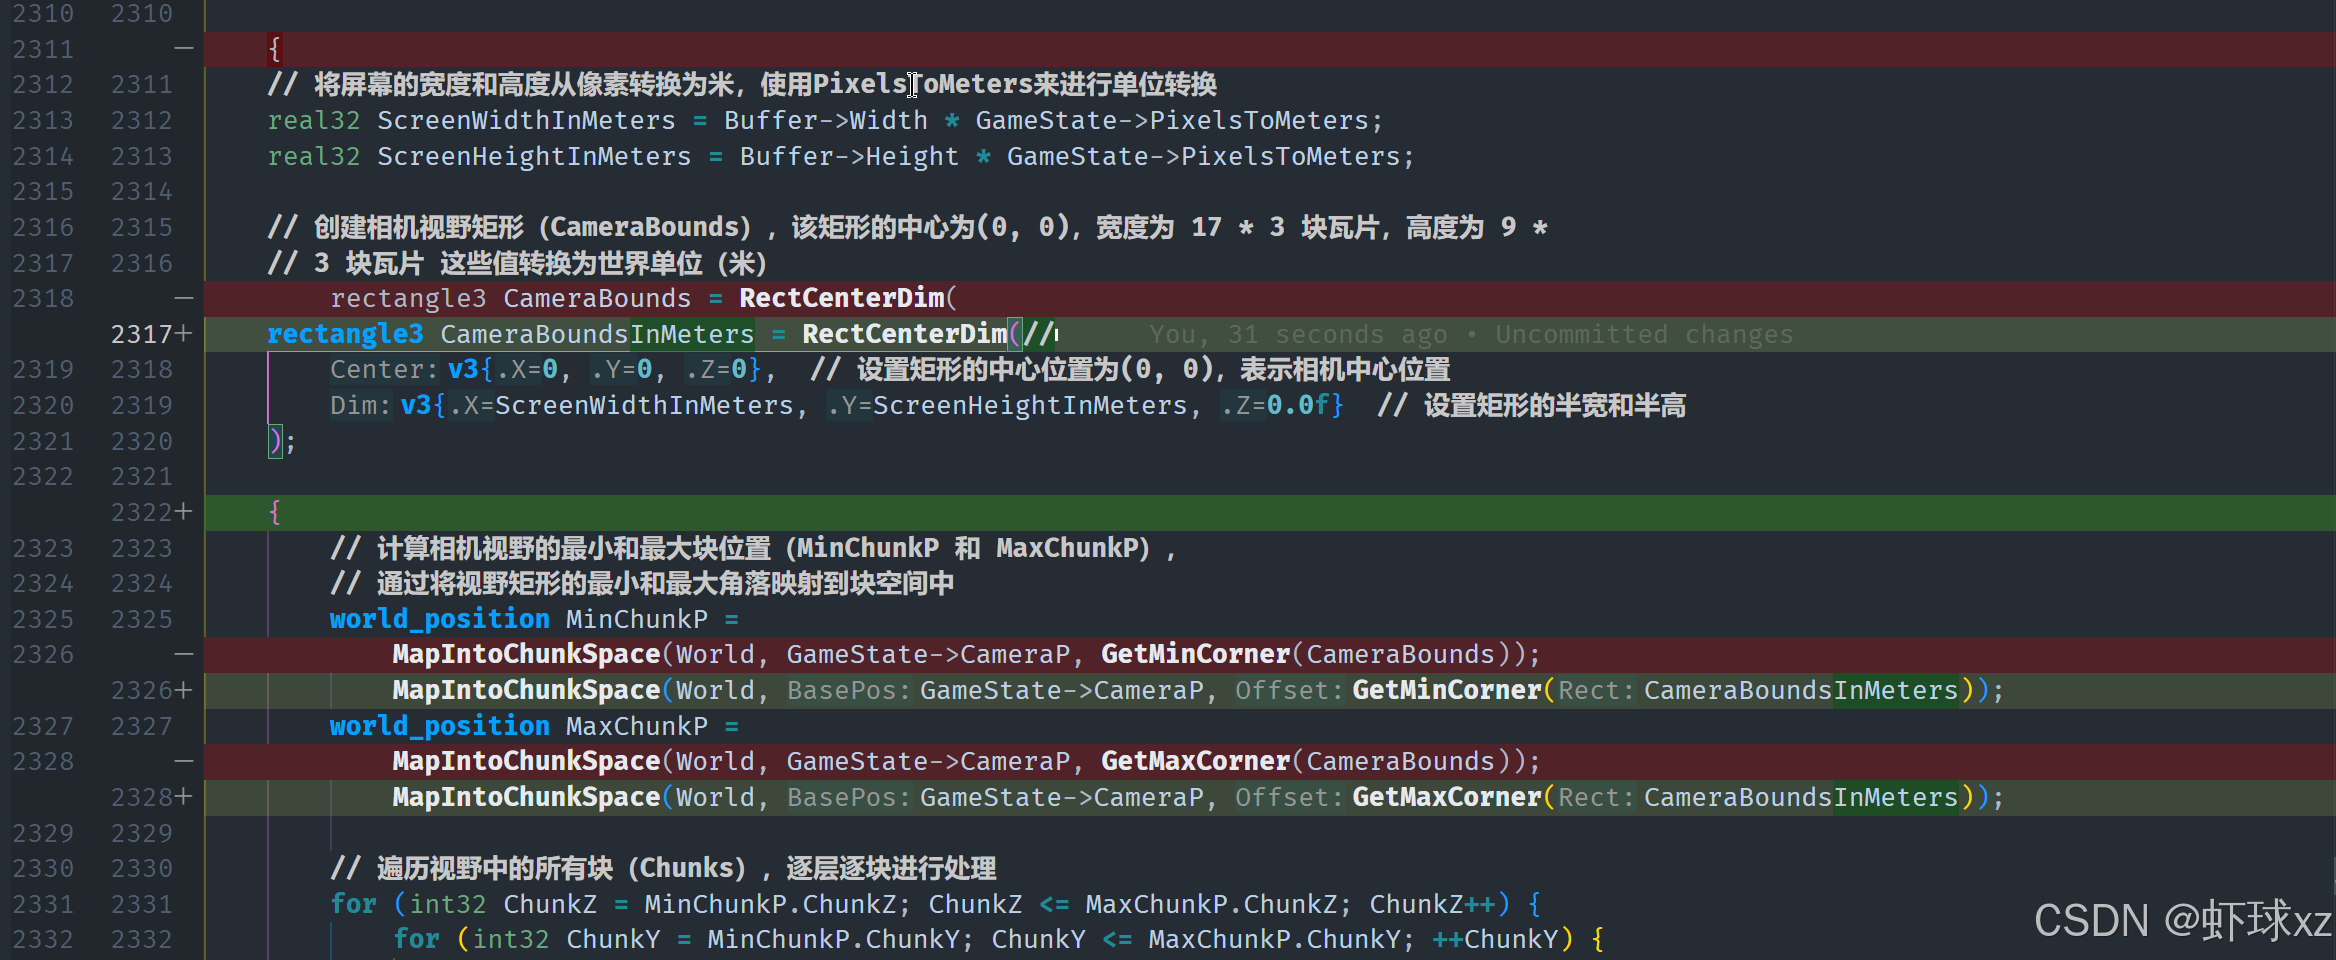Screen dimensions: 2336x960
Task: Click the plus diff marker beside 2317
Action: click(184, 334)
